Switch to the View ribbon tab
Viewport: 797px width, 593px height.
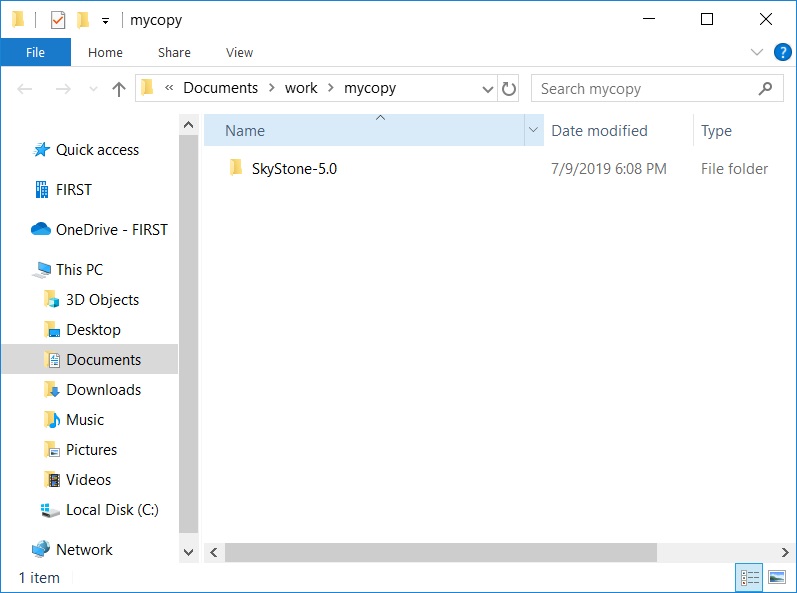click(239, 53)
